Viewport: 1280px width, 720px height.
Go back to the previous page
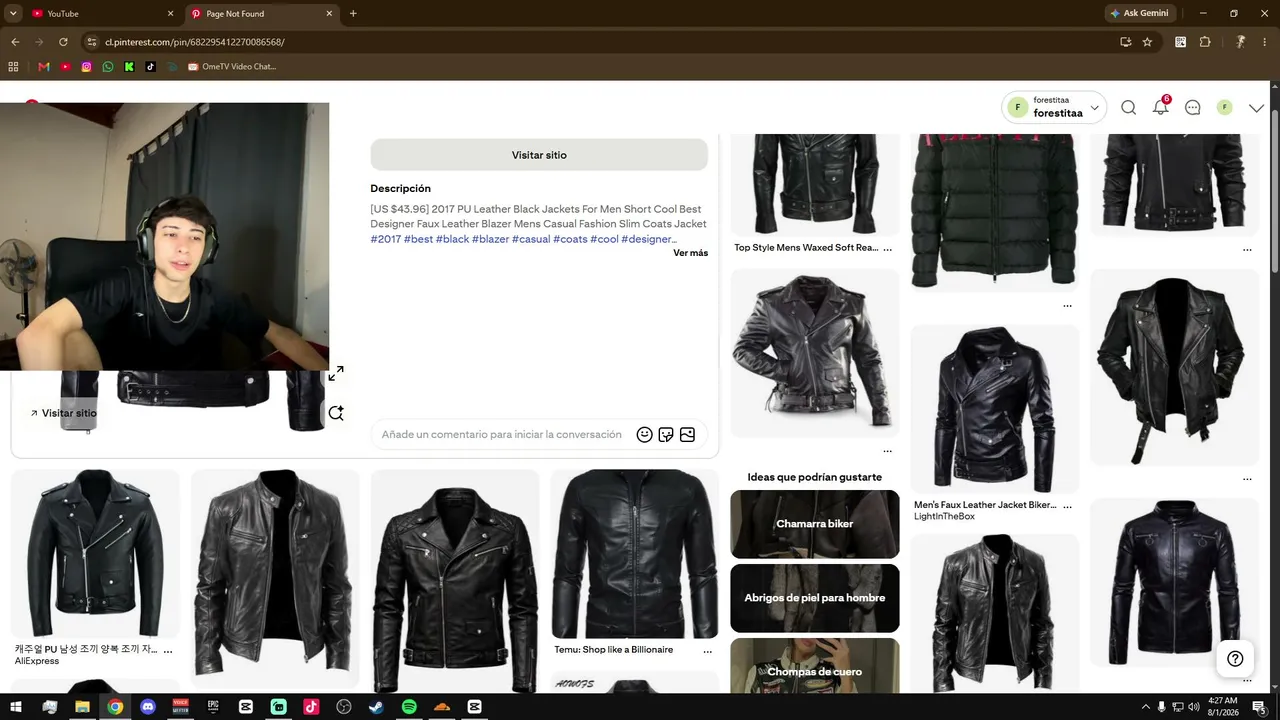[15, 42]
